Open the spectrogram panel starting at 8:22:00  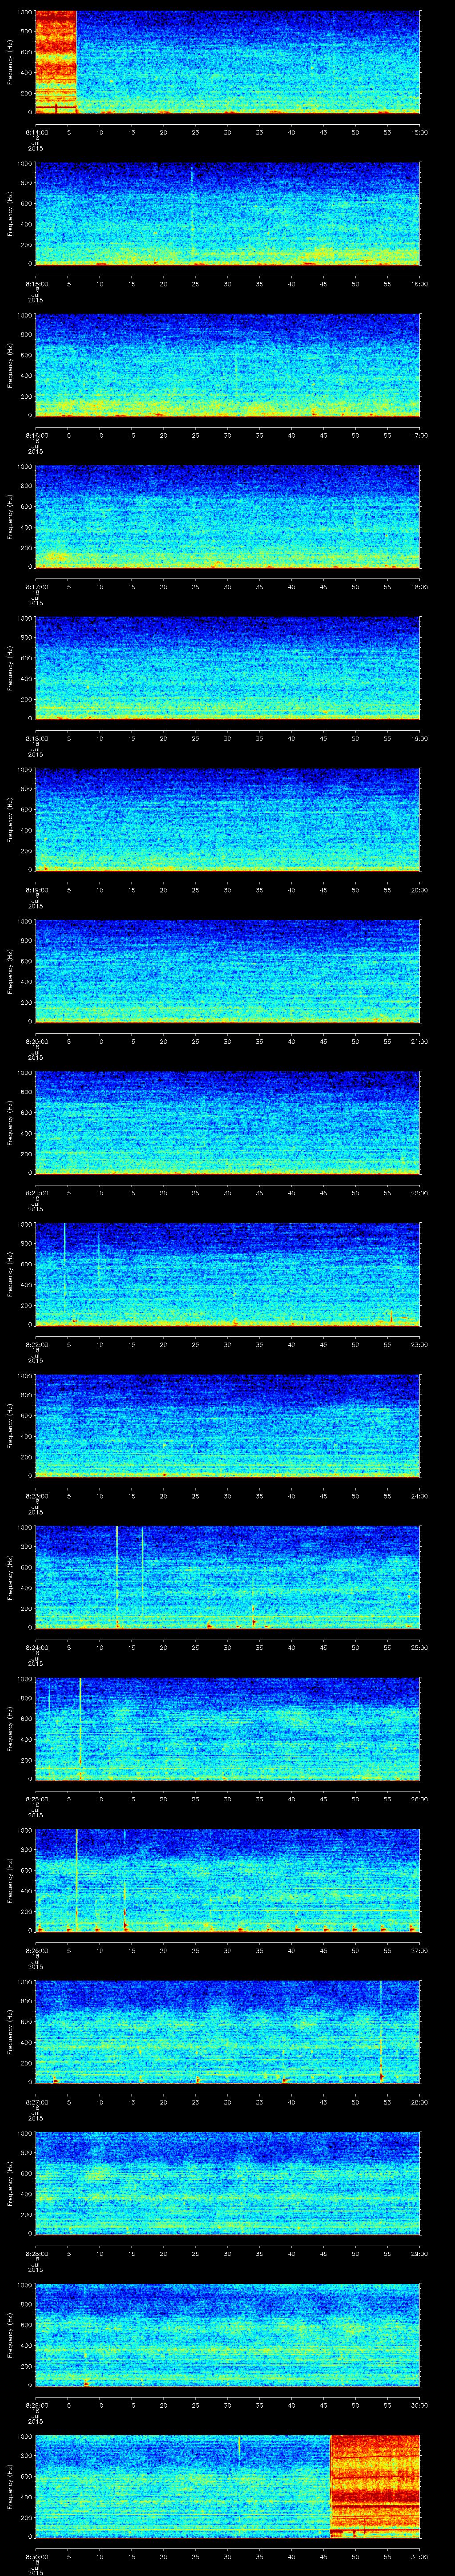point(227,1275)
